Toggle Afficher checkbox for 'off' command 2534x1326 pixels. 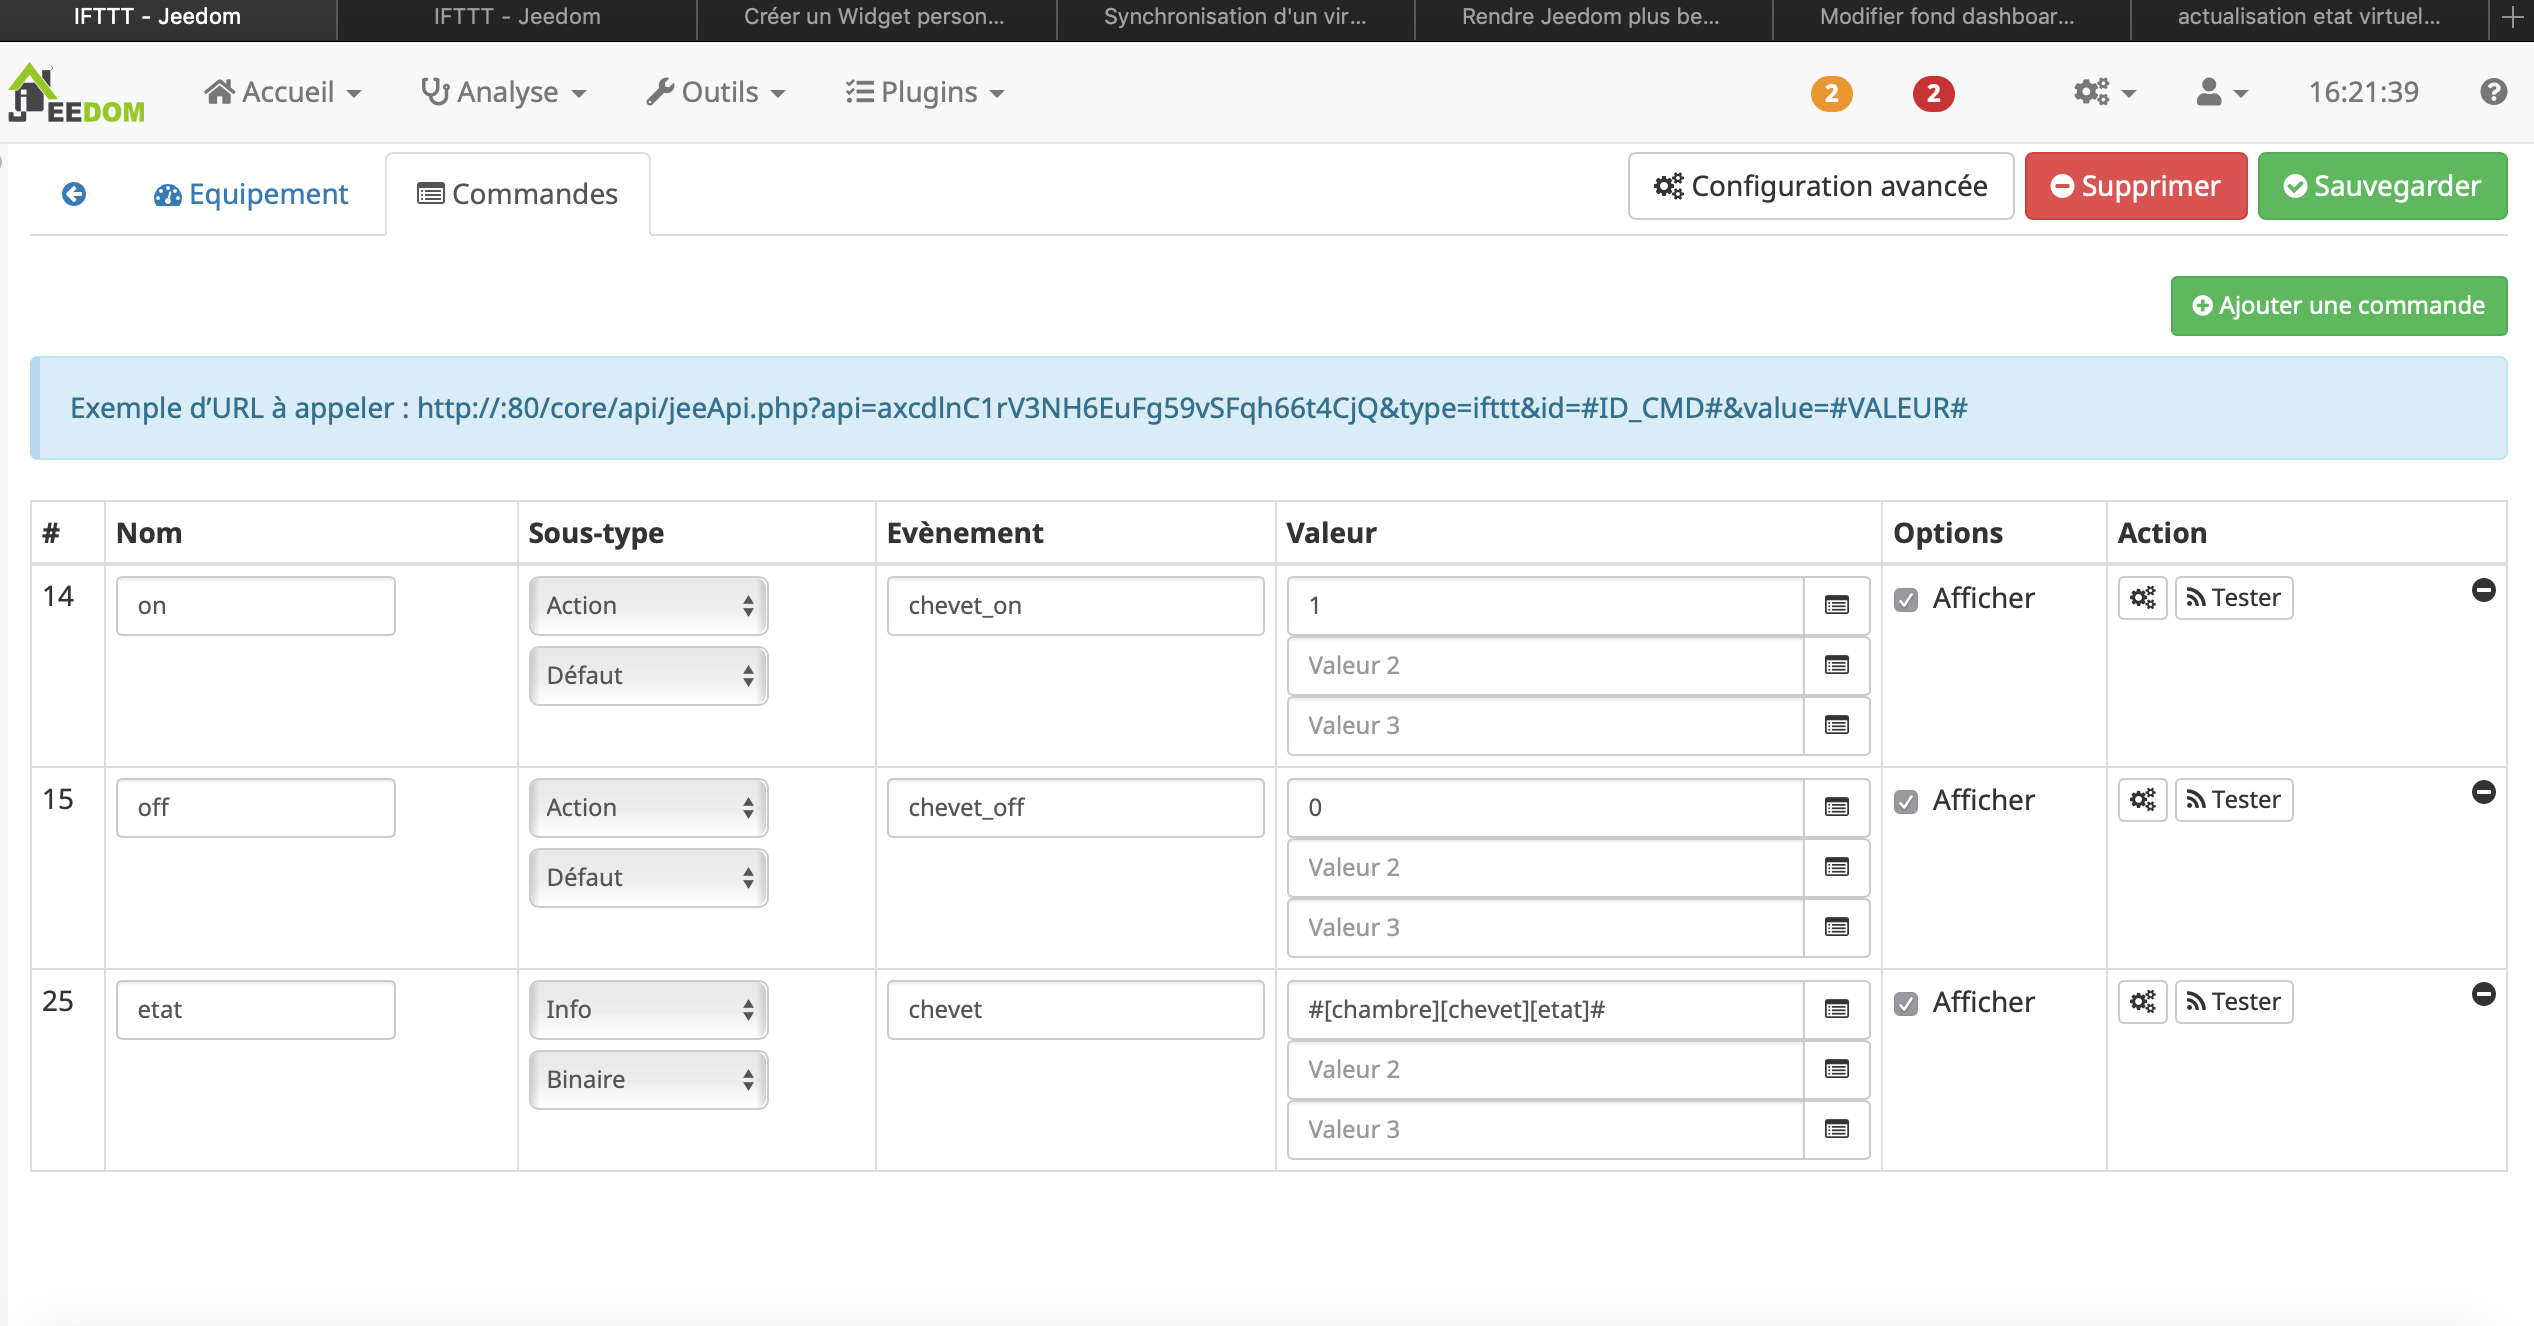(x=1906, y=802)
